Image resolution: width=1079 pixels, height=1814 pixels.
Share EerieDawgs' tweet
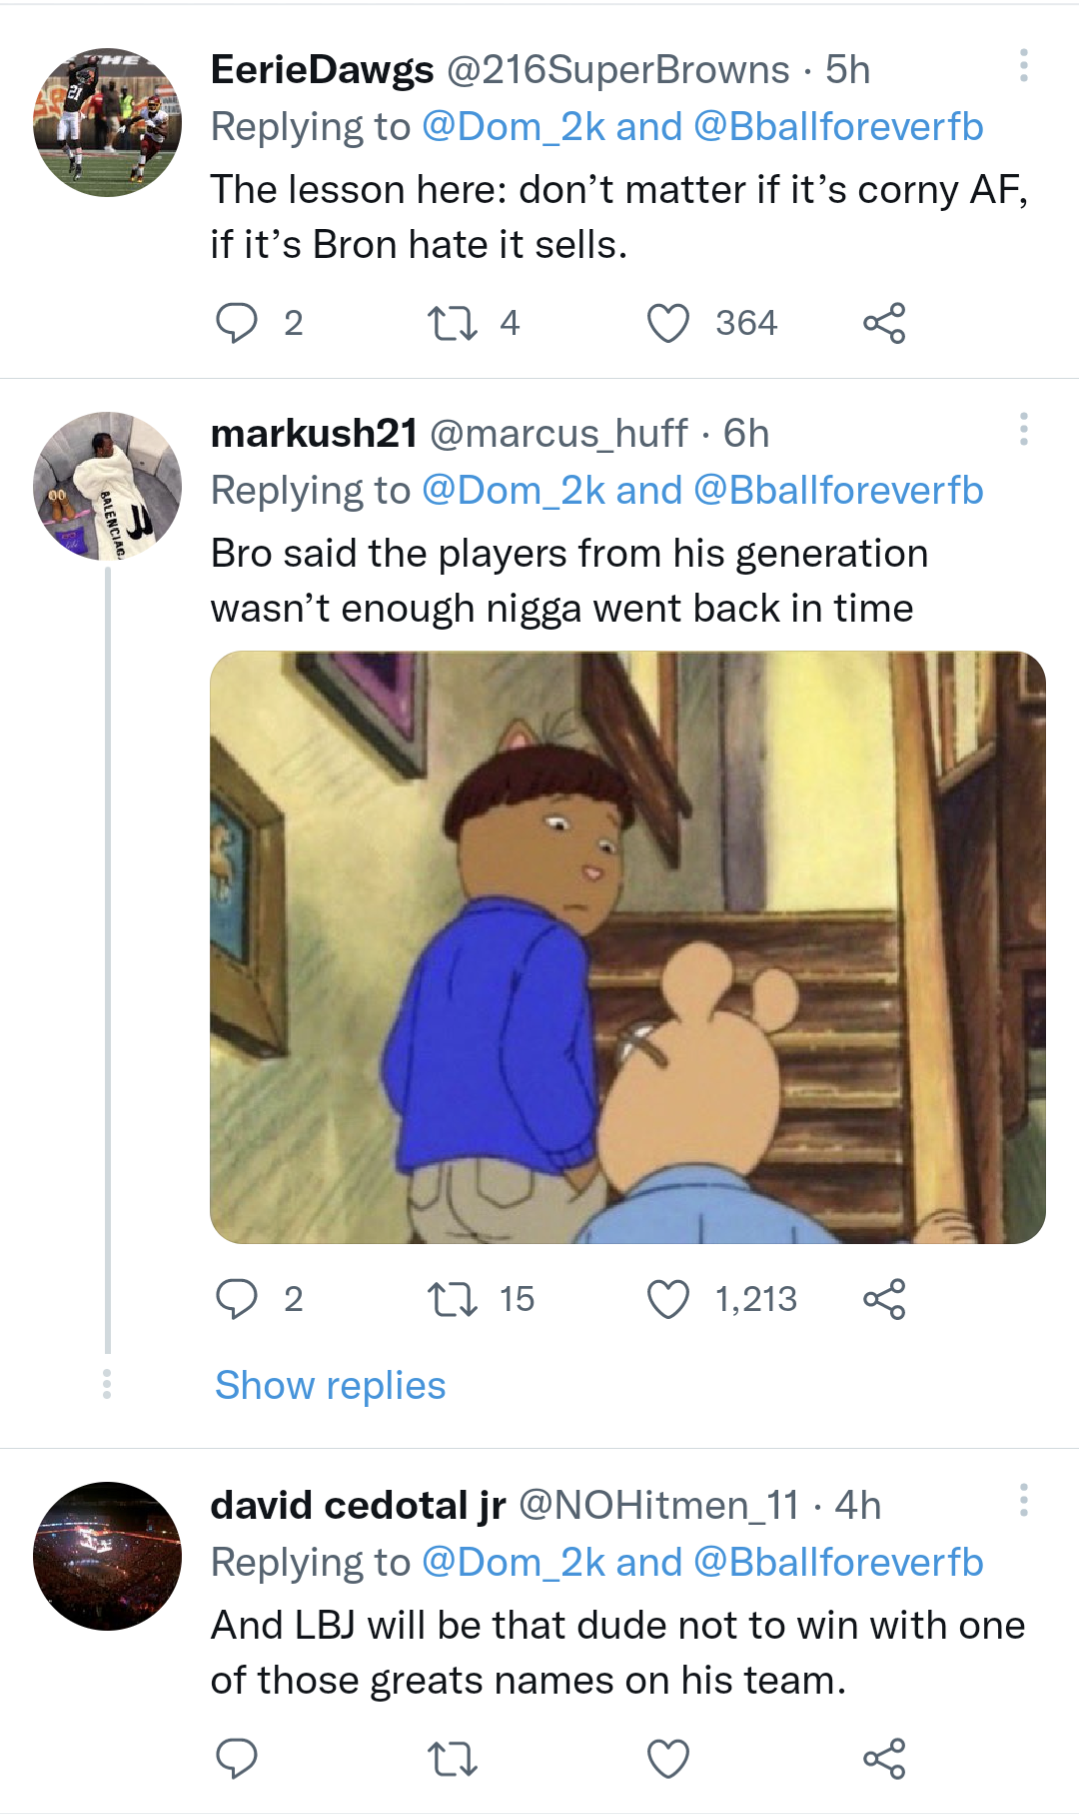[884, 323]
